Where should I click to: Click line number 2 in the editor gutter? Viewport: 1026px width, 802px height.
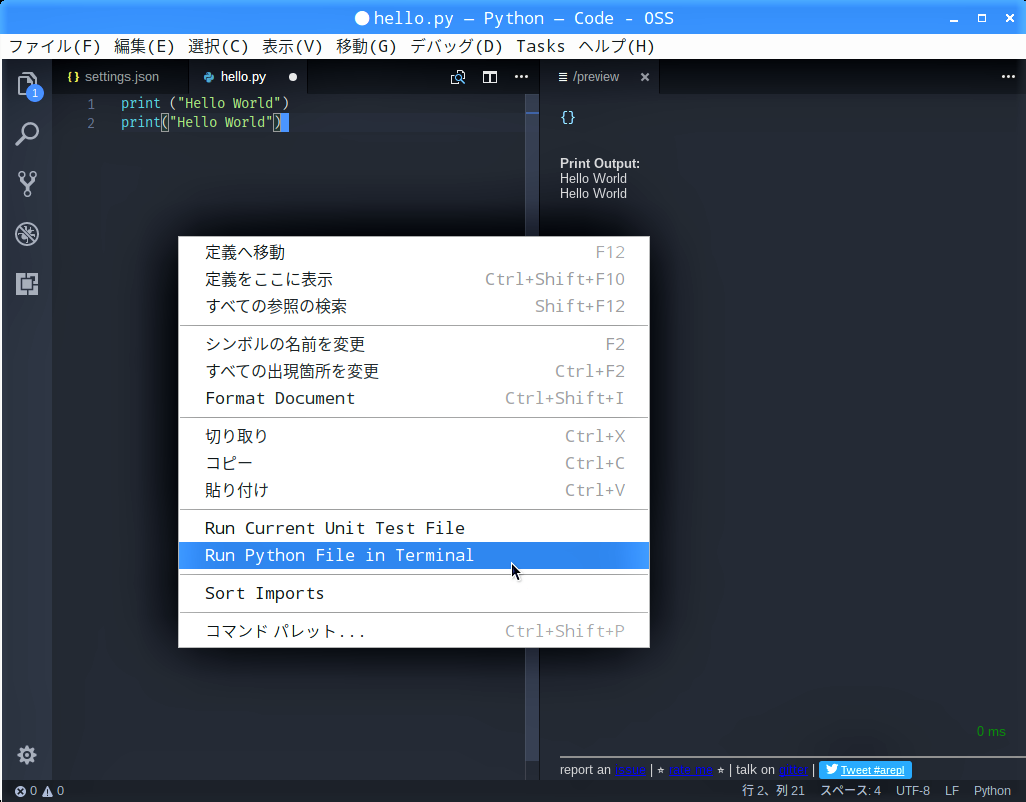(x=91, y=122)
